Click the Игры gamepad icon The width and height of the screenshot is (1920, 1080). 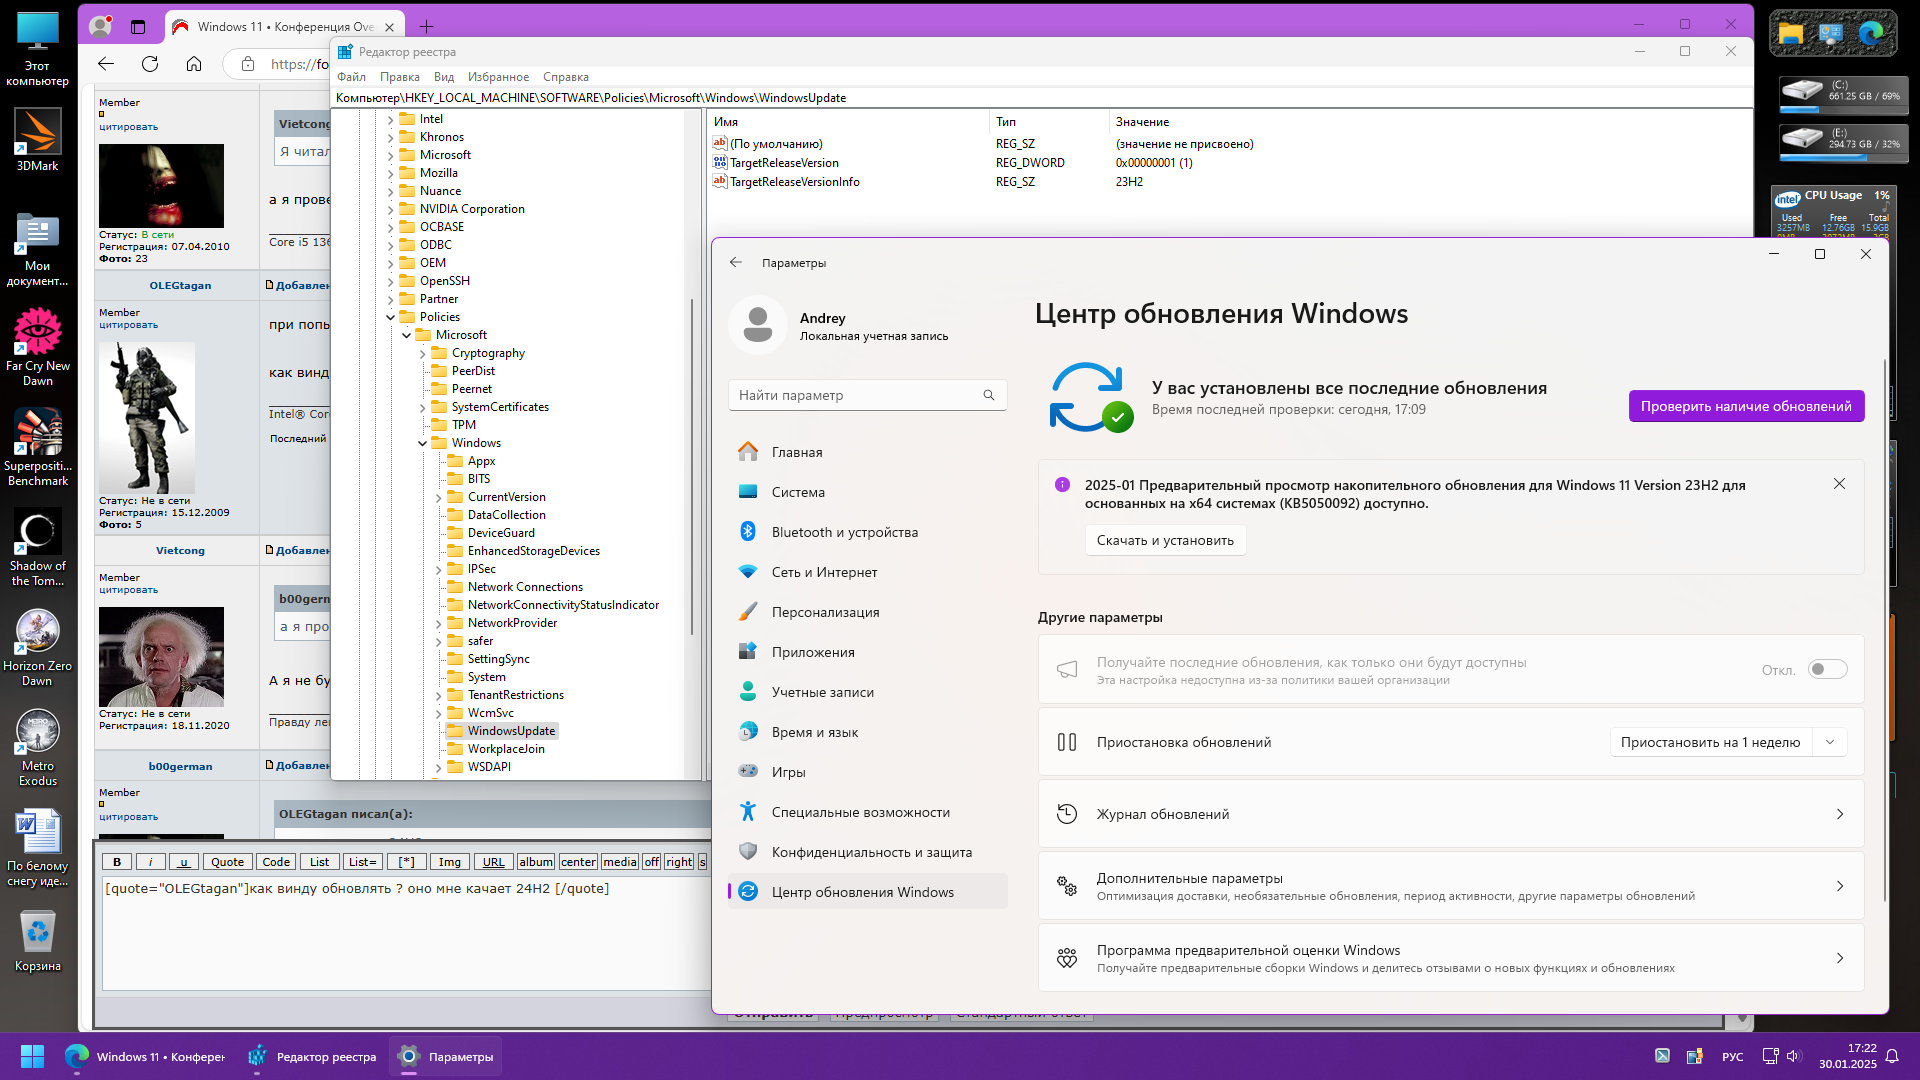point(748,771)
